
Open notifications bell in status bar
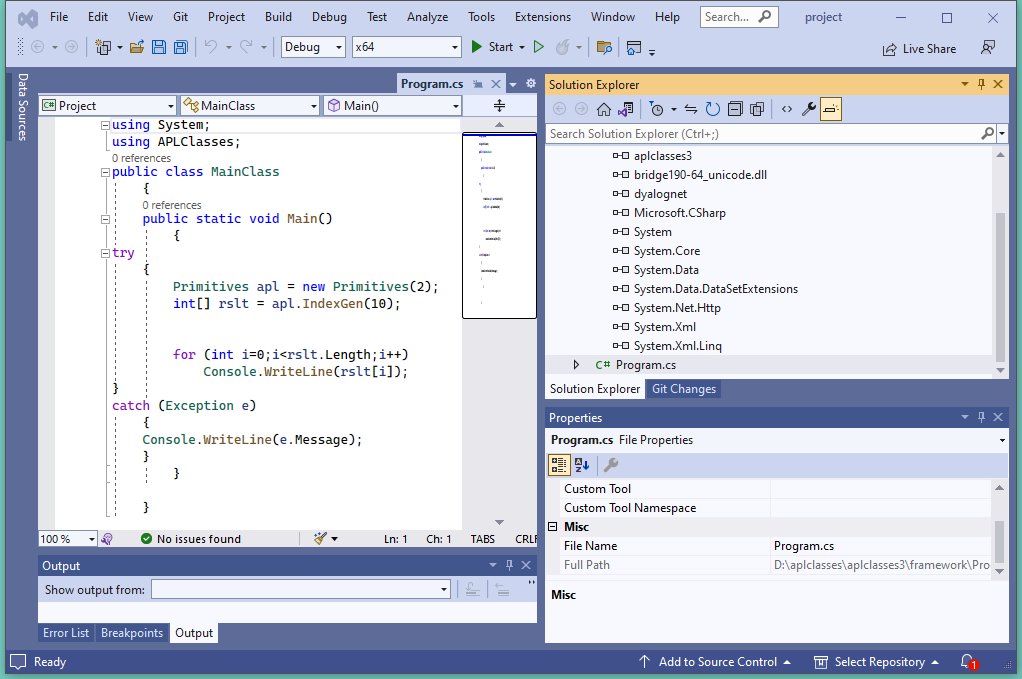967,662
